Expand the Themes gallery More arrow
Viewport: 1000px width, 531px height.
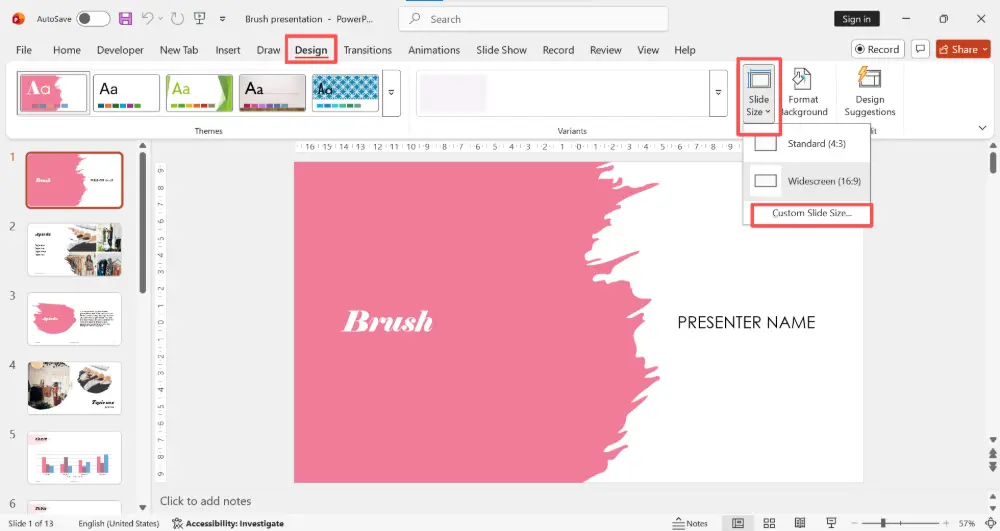click(x=391, y=93)
